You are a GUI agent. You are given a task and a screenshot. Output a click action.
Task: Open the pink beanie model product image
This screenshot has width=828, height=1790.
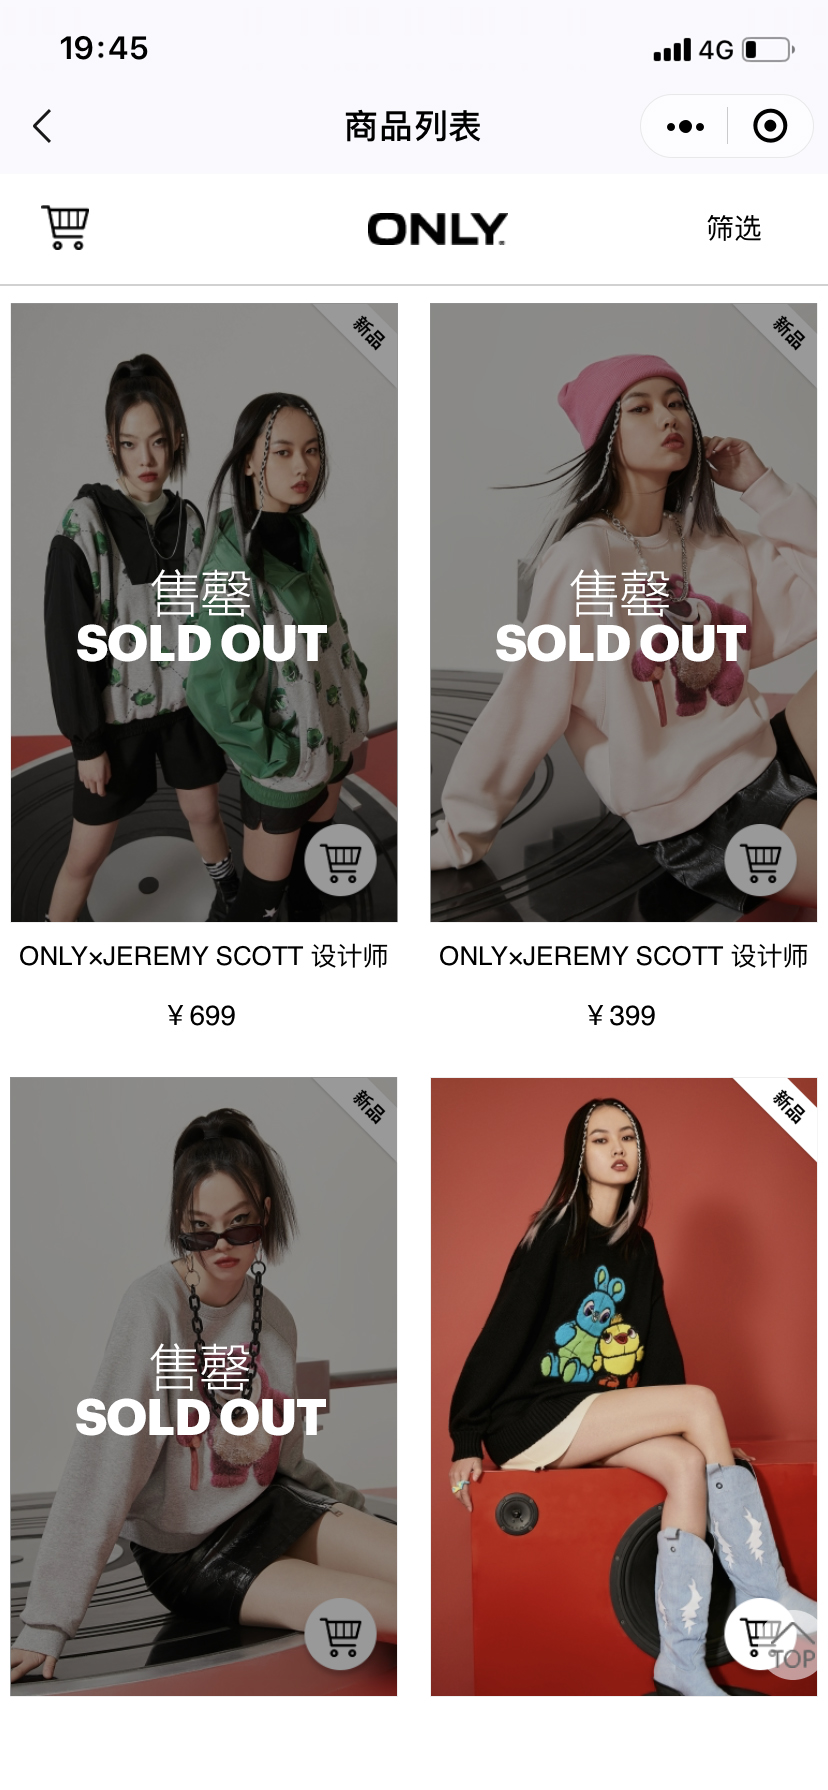coord(623,612)
